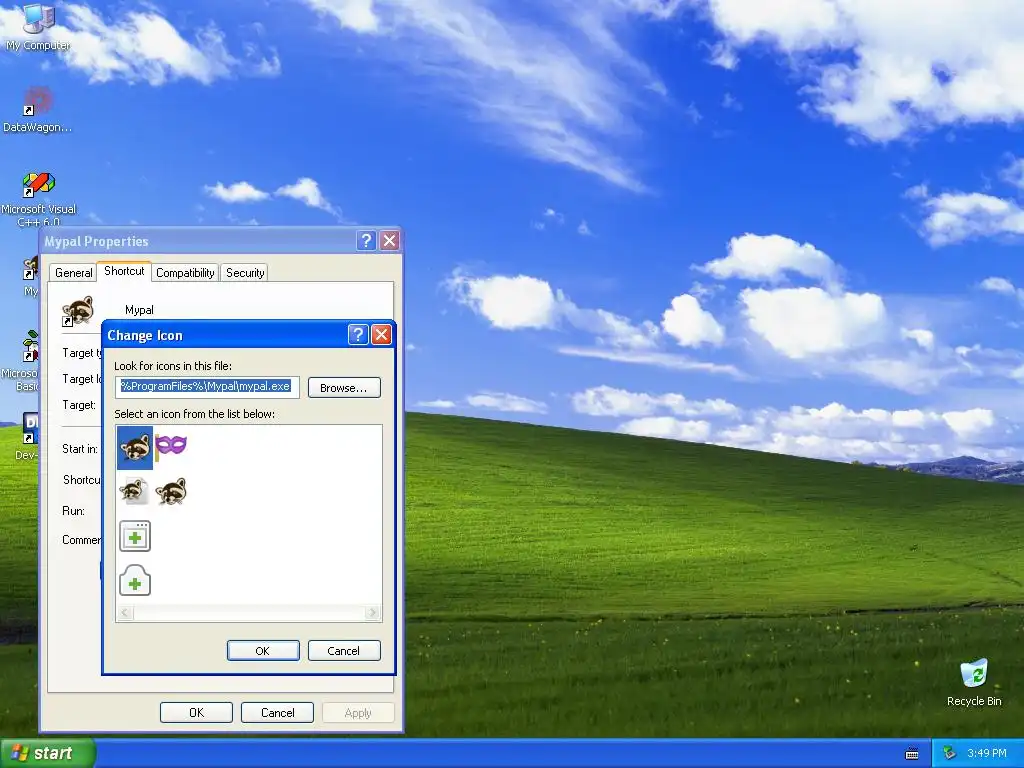Screen dimensions: 1024x768
Task: Click the icon list left scroll arrow
Action: click(125, 613)
